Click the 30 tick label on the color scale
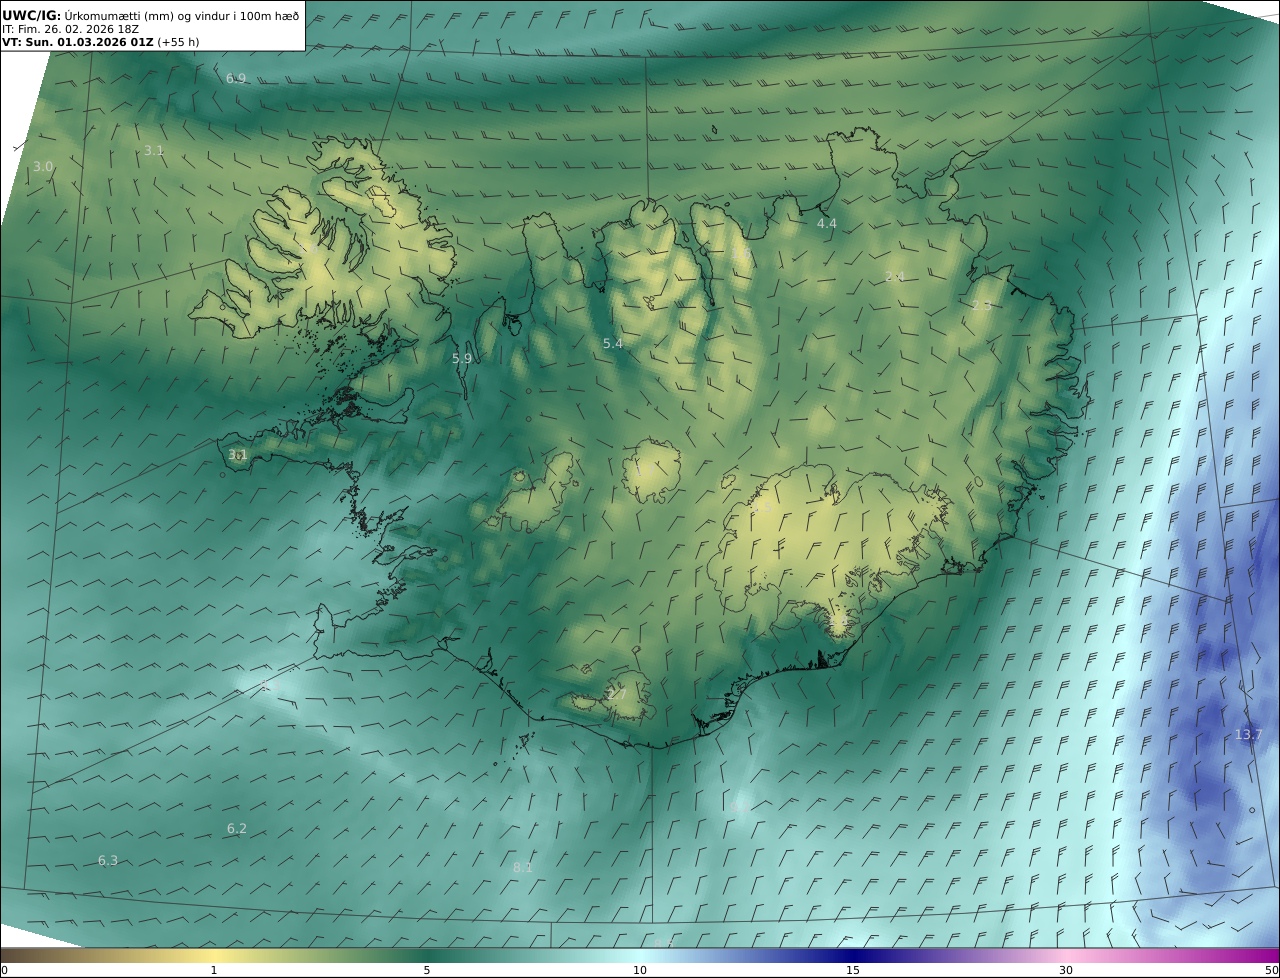 (x=1066, y=970)
